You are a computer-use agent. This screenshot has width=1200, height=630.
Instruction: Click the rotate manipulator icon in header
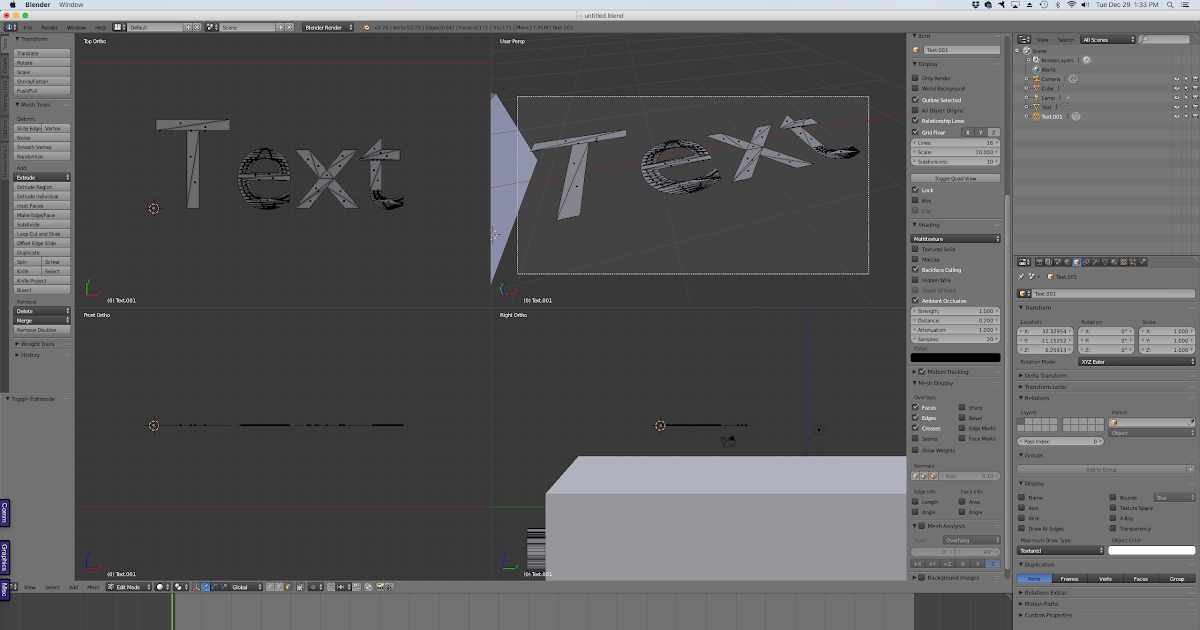(x=215, y=587)
